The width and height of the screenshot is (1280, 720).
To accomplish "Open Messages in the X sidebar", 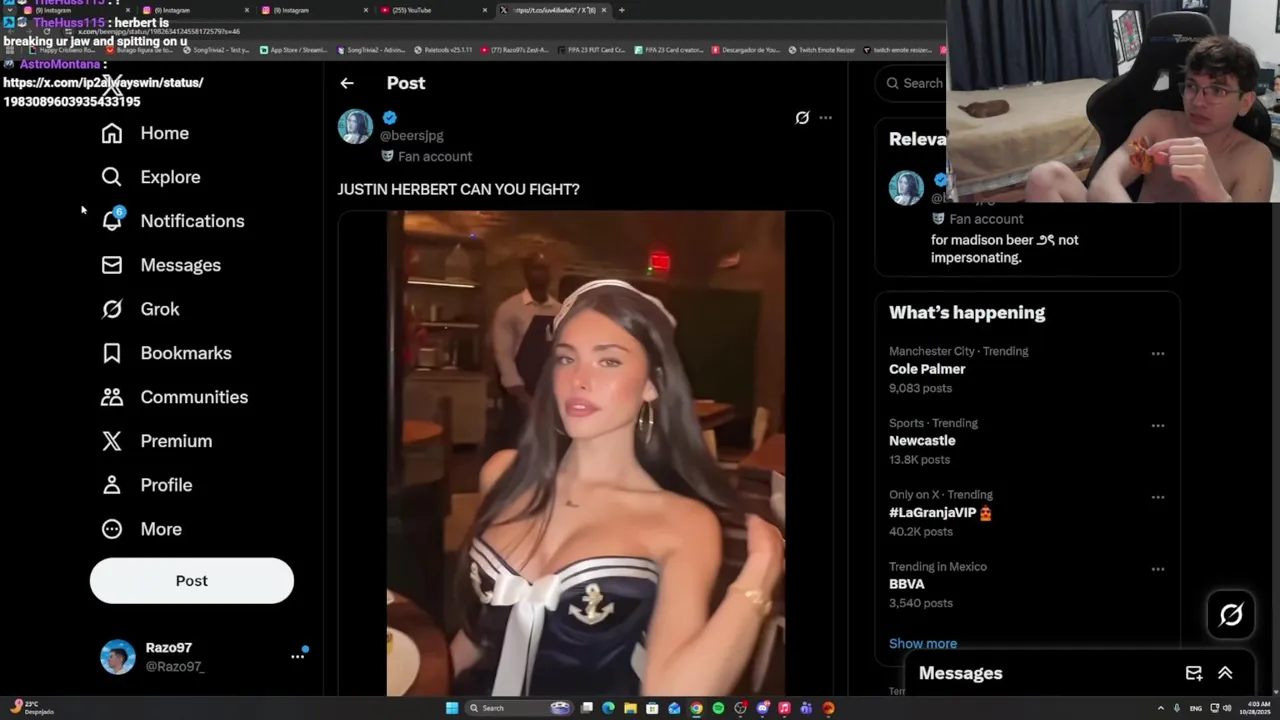I will click(161, 265).
